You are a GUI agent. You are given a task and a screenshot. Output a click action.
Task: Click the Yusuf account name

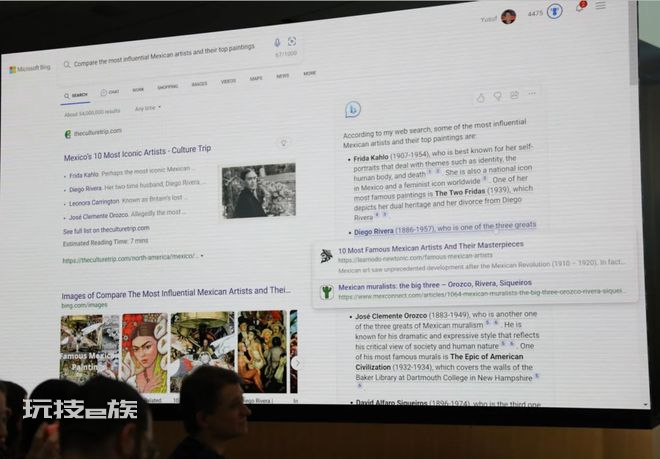tap(489, 19)
